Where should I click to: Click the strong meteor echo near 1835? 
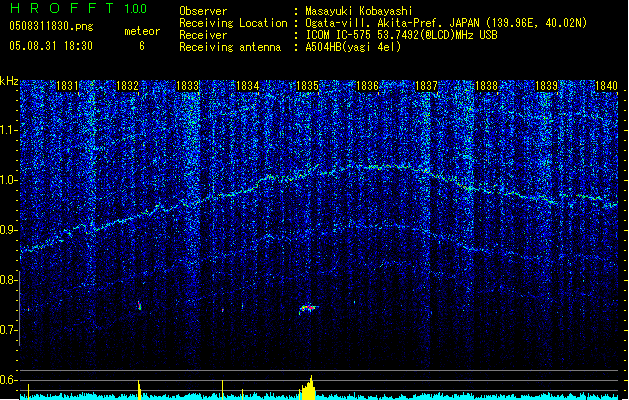tap(308, 308)
